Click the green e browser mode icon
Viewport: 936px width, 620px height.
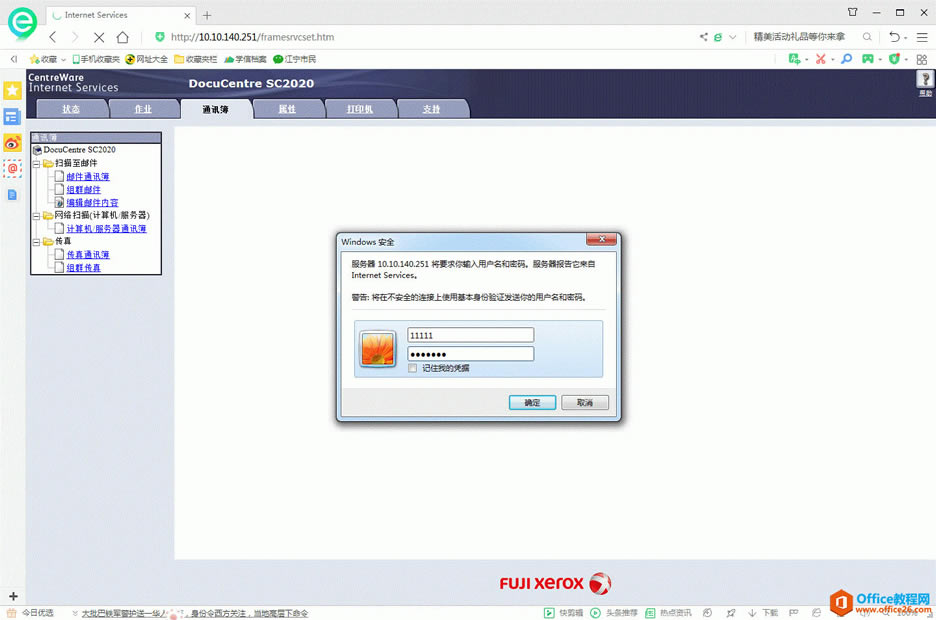(x=718, y=37)
